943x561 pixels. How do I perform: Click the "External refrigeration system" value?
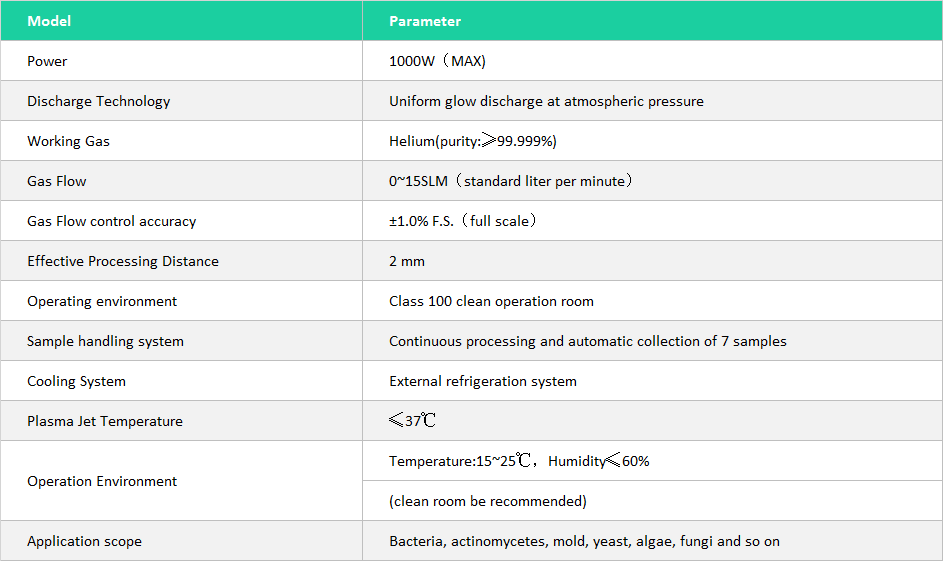click(x=482, y=381)
